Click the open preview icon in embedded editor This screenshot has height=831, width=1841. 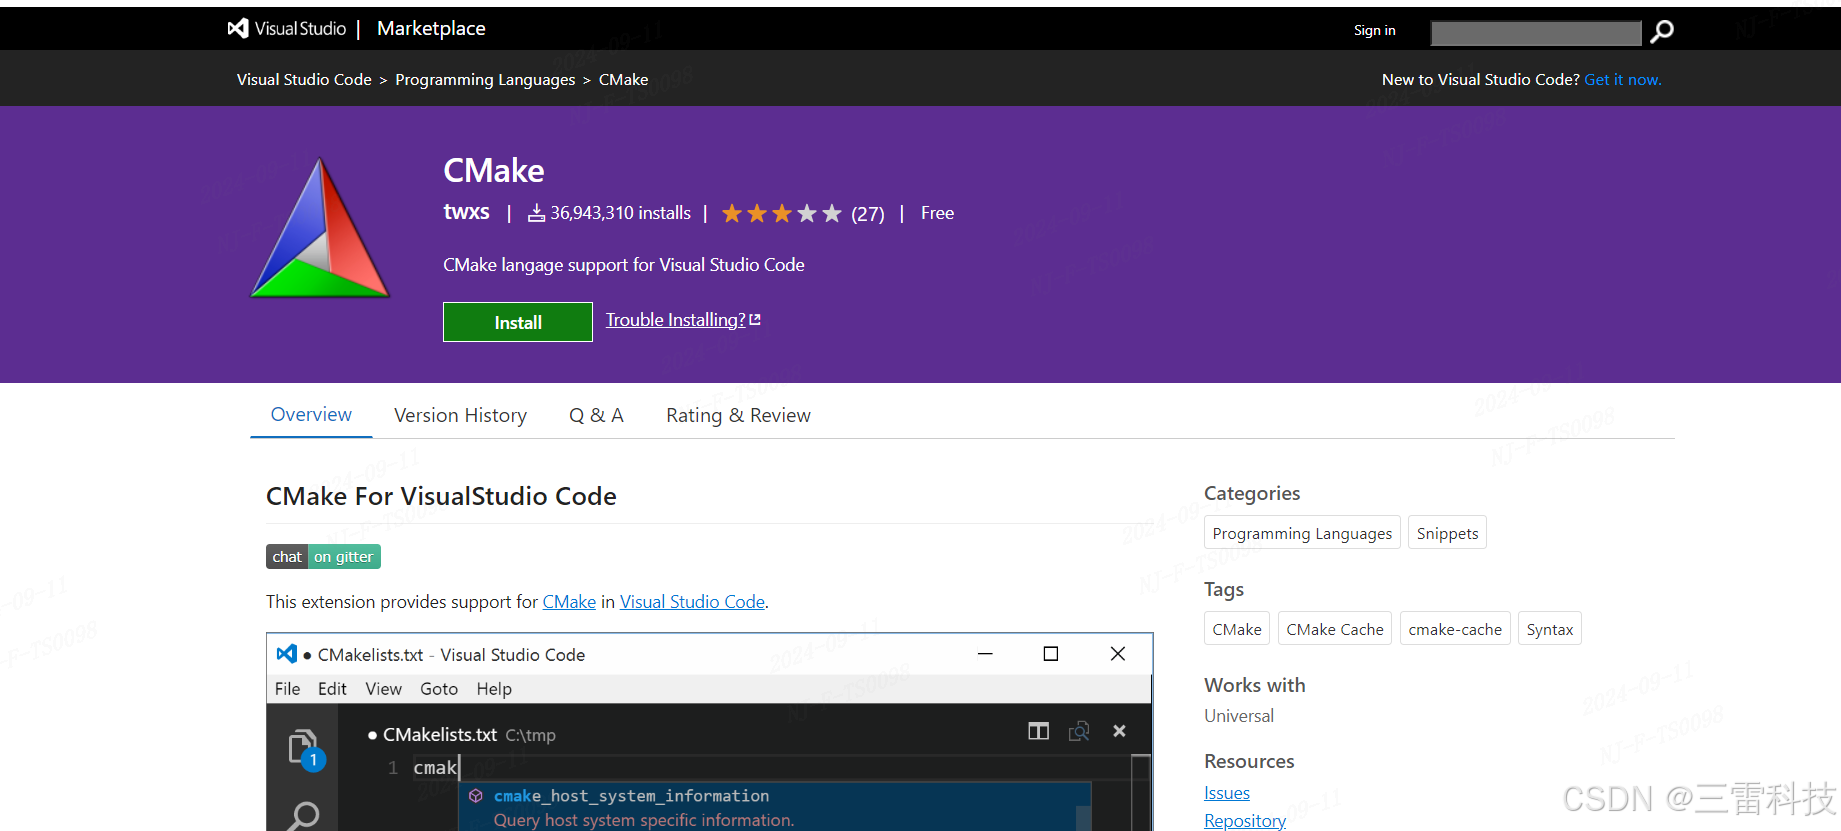click(x=1079, y=732)
